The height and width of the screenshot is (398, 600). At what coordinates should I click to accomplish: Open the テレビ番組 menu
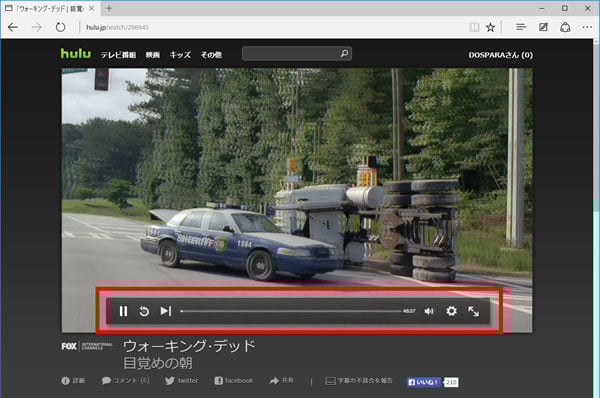118,55
